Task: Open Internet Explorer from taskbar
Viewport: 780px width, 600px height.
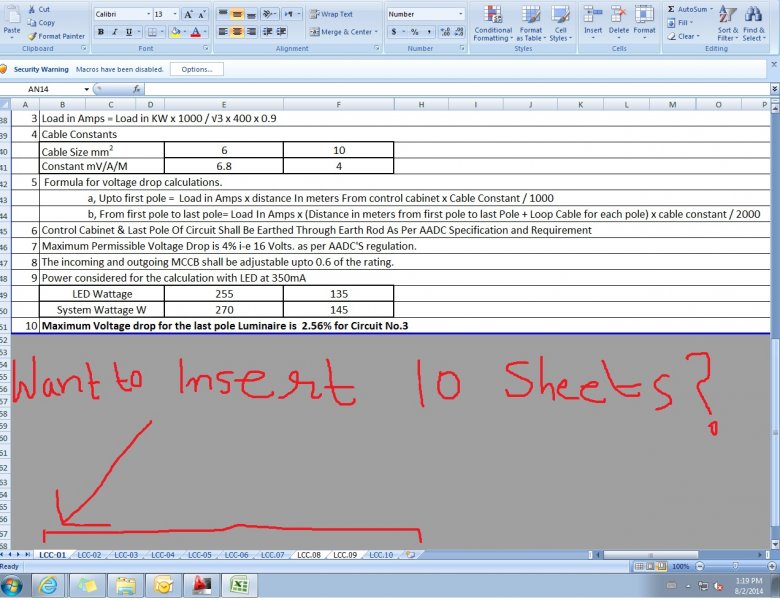Action: [48, 586]
